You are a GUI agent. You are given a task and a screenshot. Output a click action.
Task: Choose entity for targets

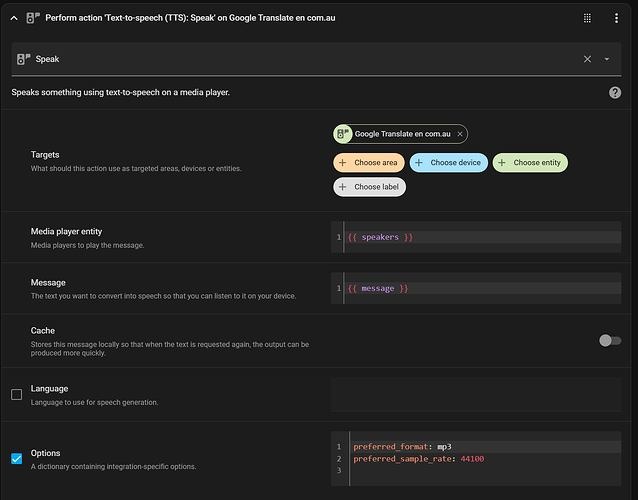pos(530,163)
